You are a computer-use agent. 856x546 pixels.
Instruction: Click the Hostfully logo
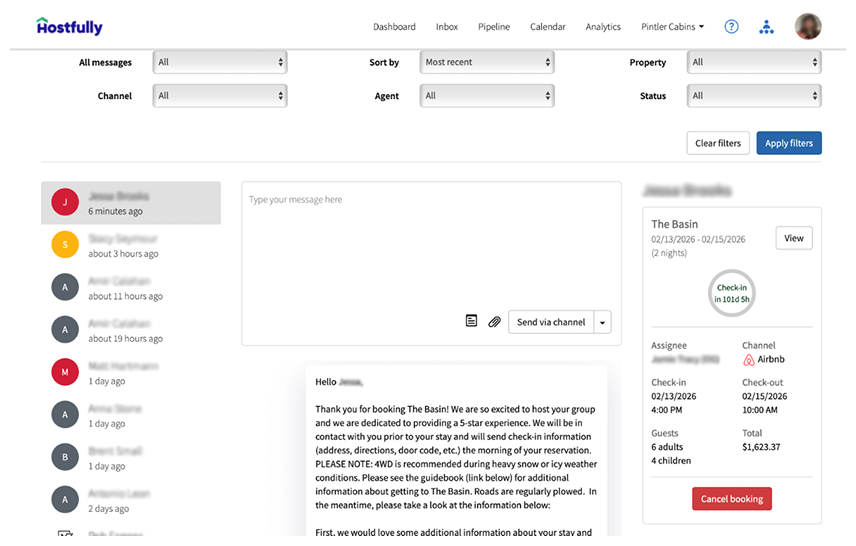click(69, 27)
